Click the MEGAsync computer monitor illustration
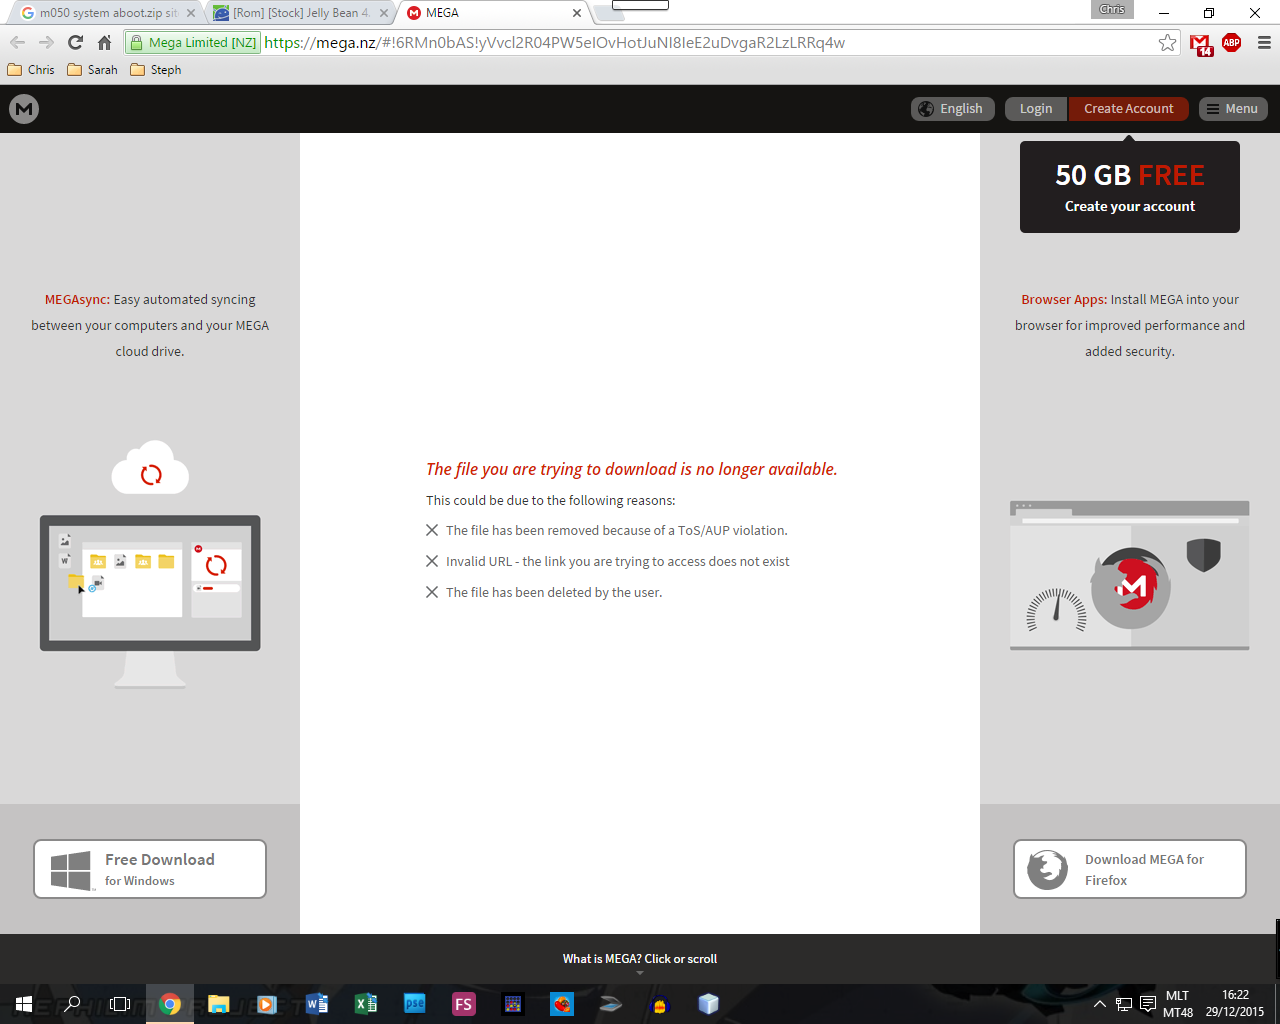The image size is (1280, 1024). pos(150,601)
